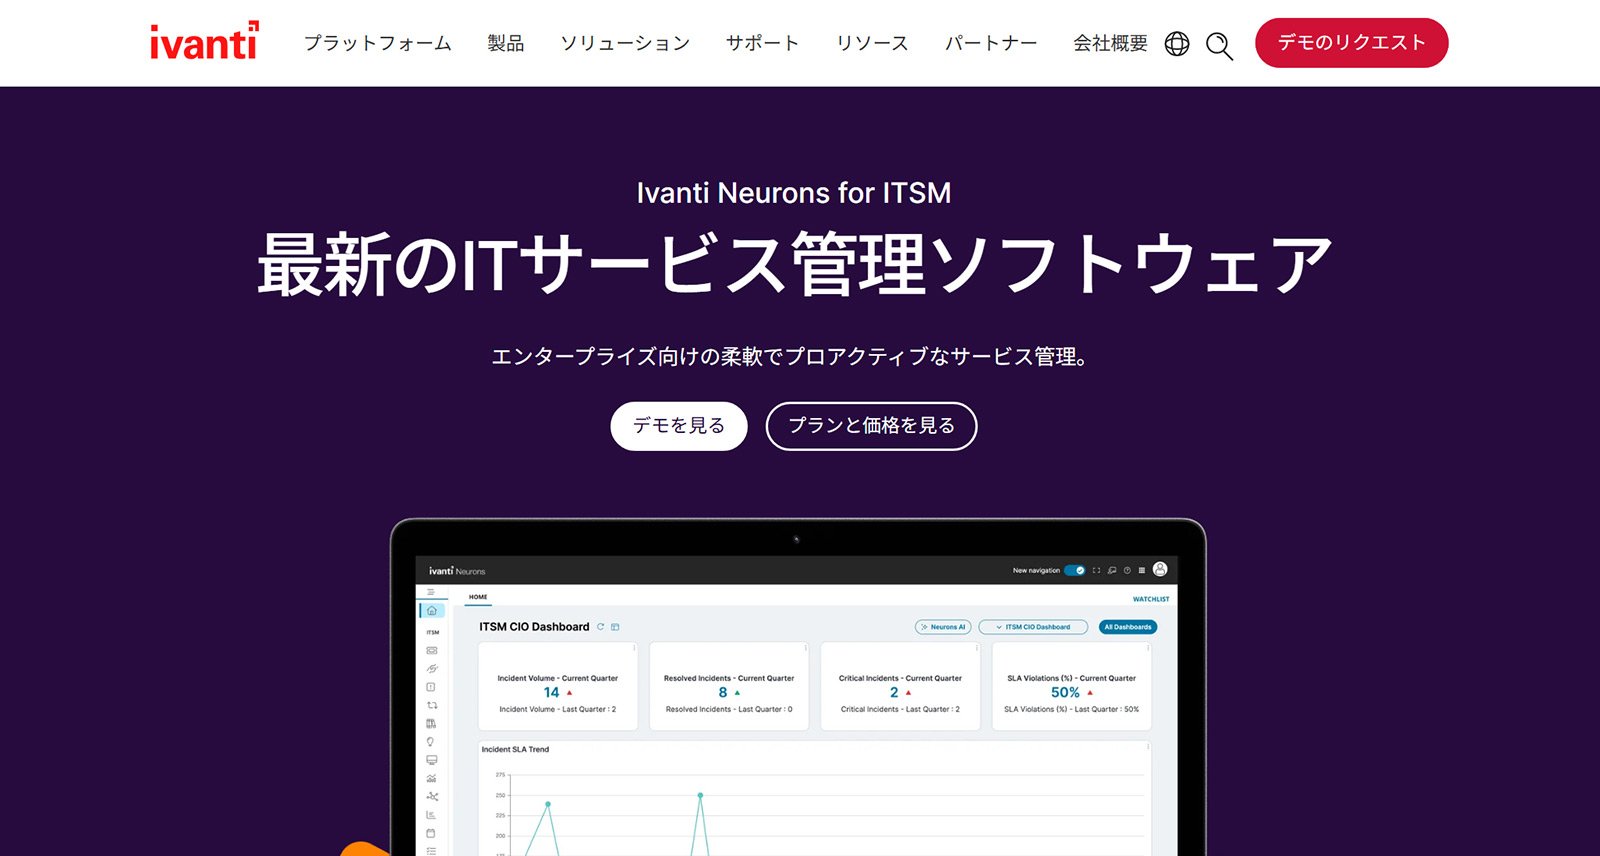Click the network nodes icon in dashboard sidebar
Screen dimensions: 1600x856
pyautogui.click(x=432, y=797)
